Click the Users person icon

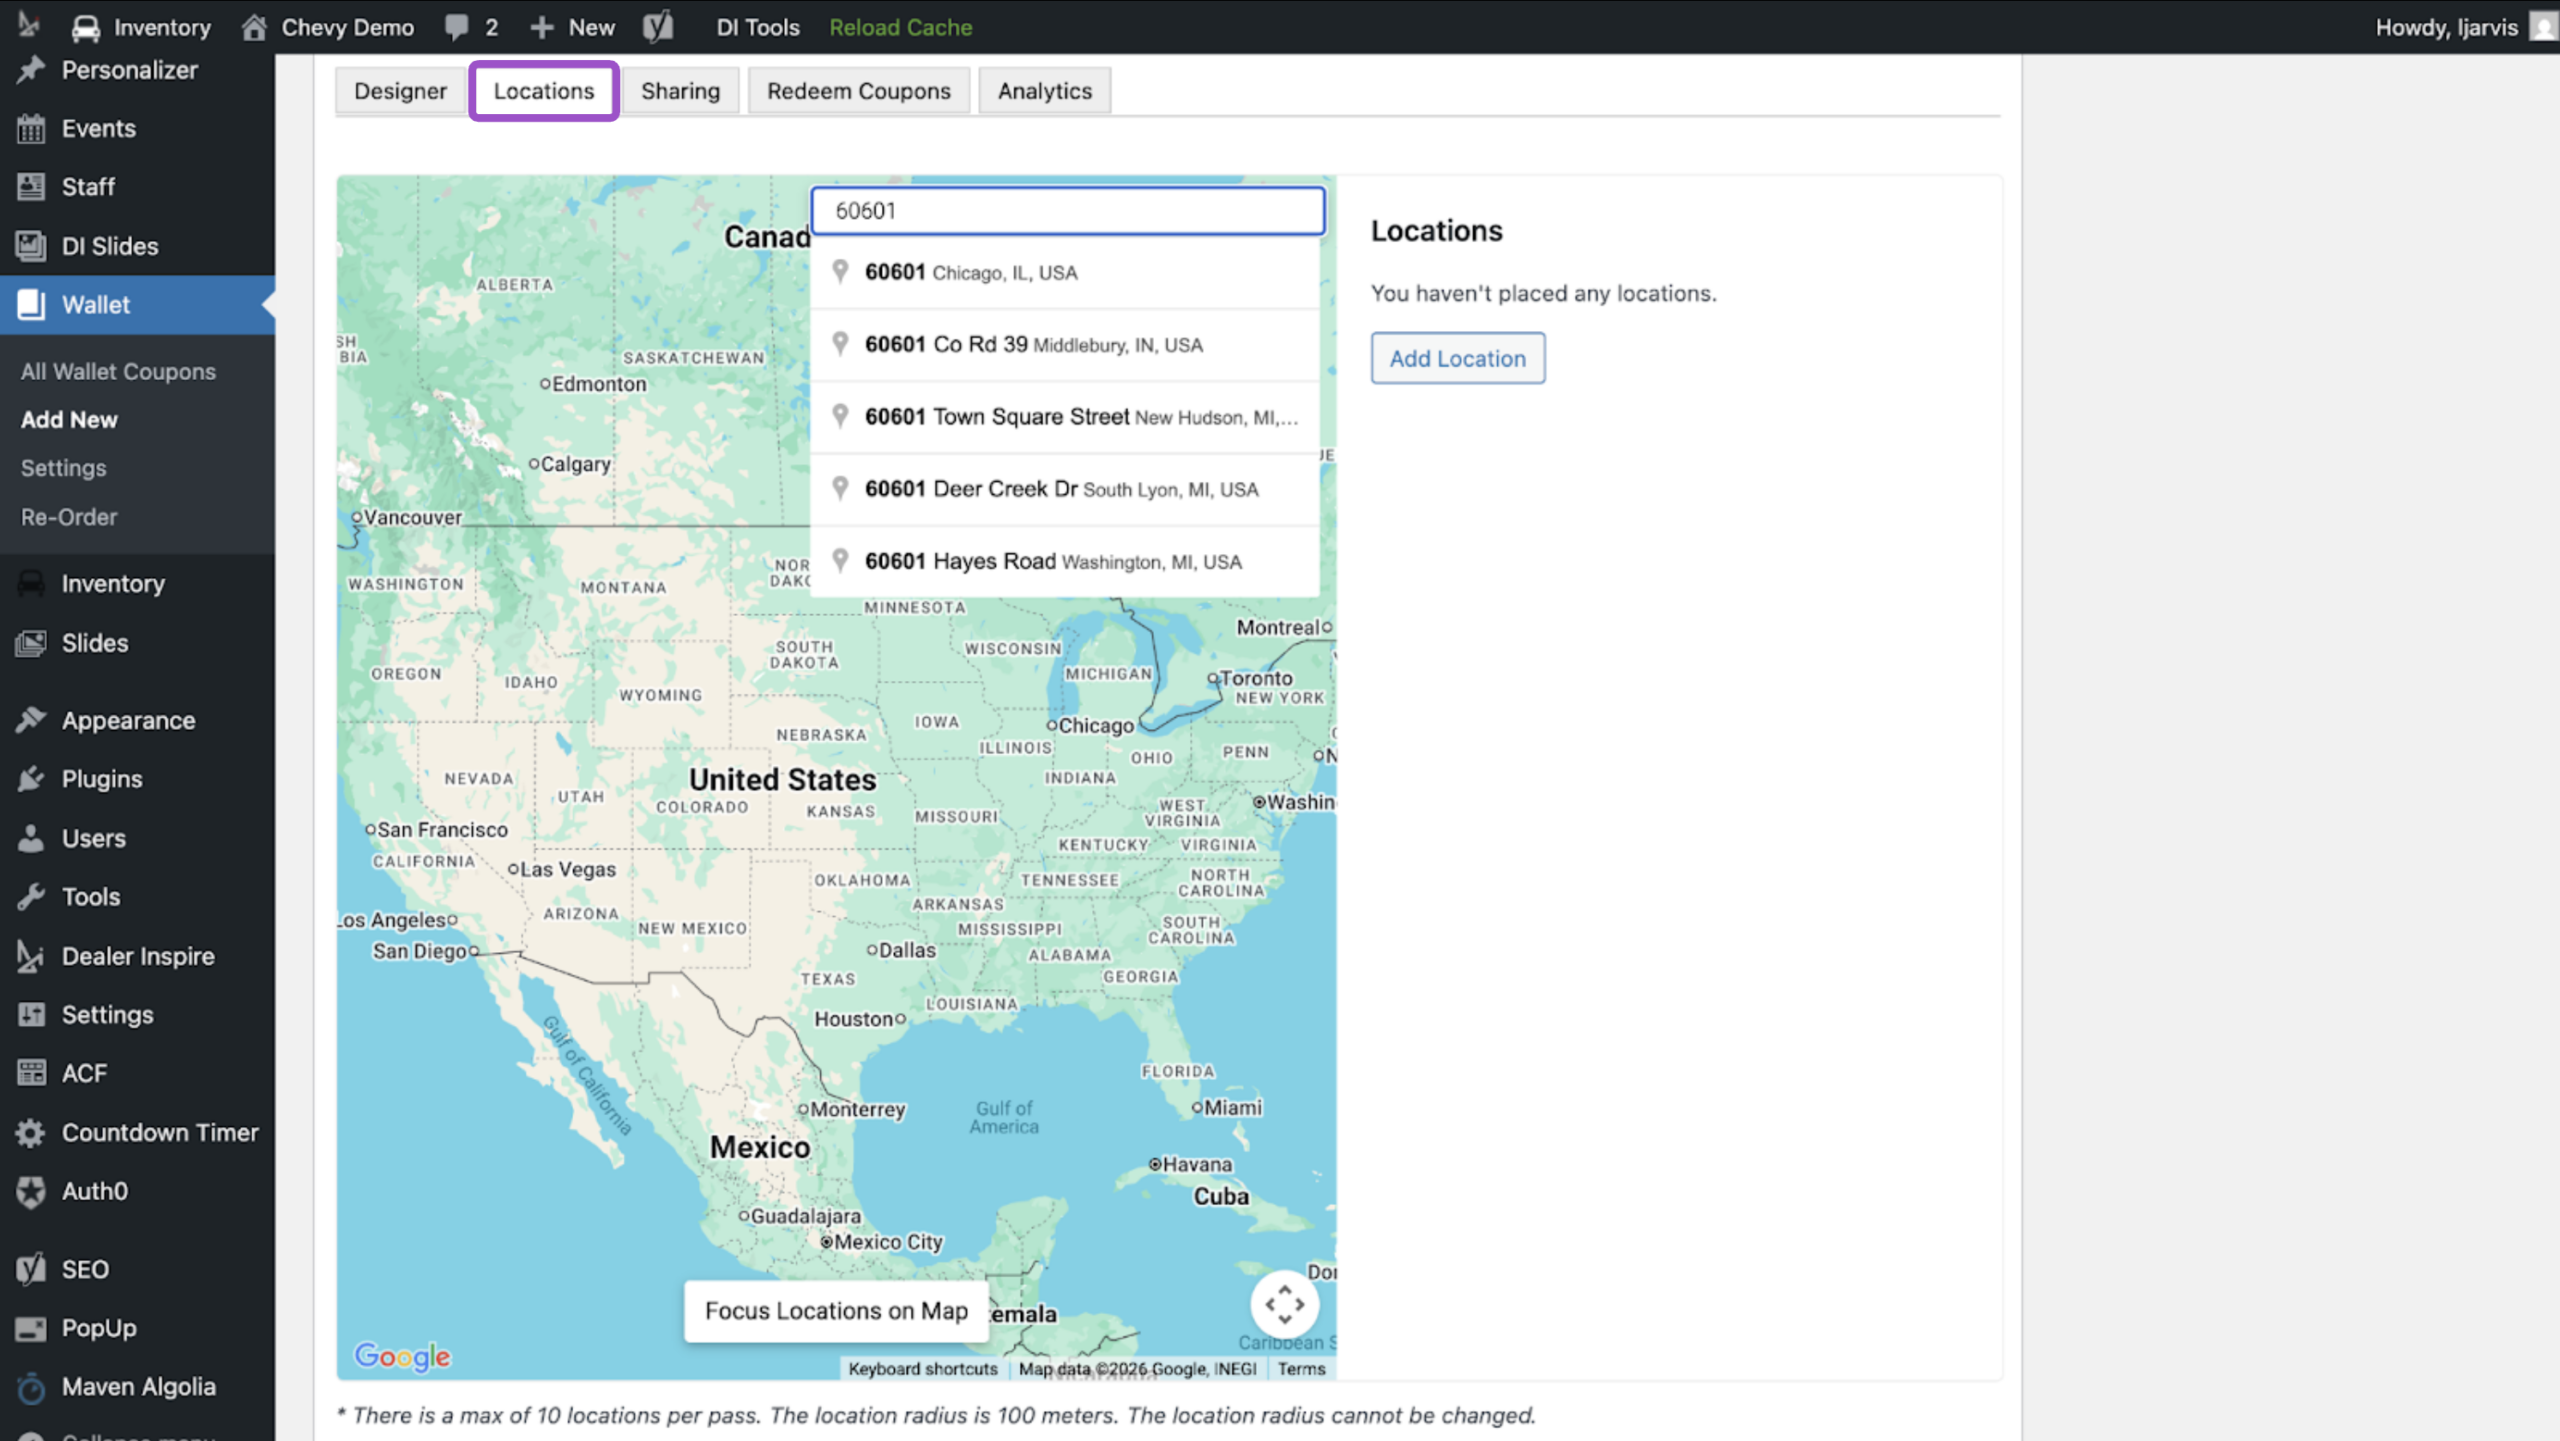tap(31, 838)
